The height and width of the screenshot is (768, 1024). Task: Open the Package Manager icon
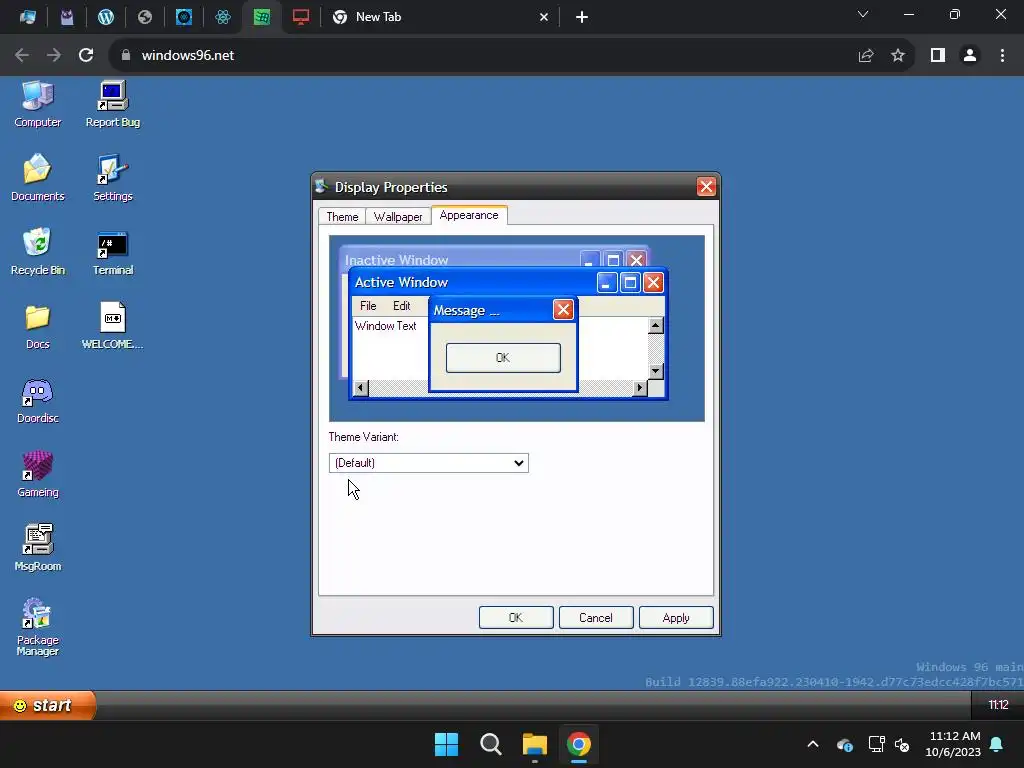(x=37, y=626)
